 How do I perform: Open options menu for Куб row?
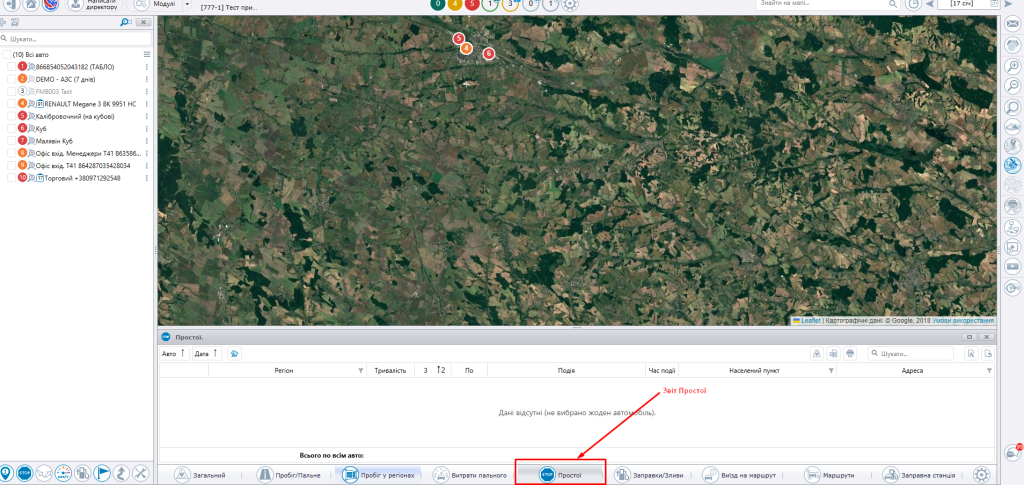tap(147, 129)
